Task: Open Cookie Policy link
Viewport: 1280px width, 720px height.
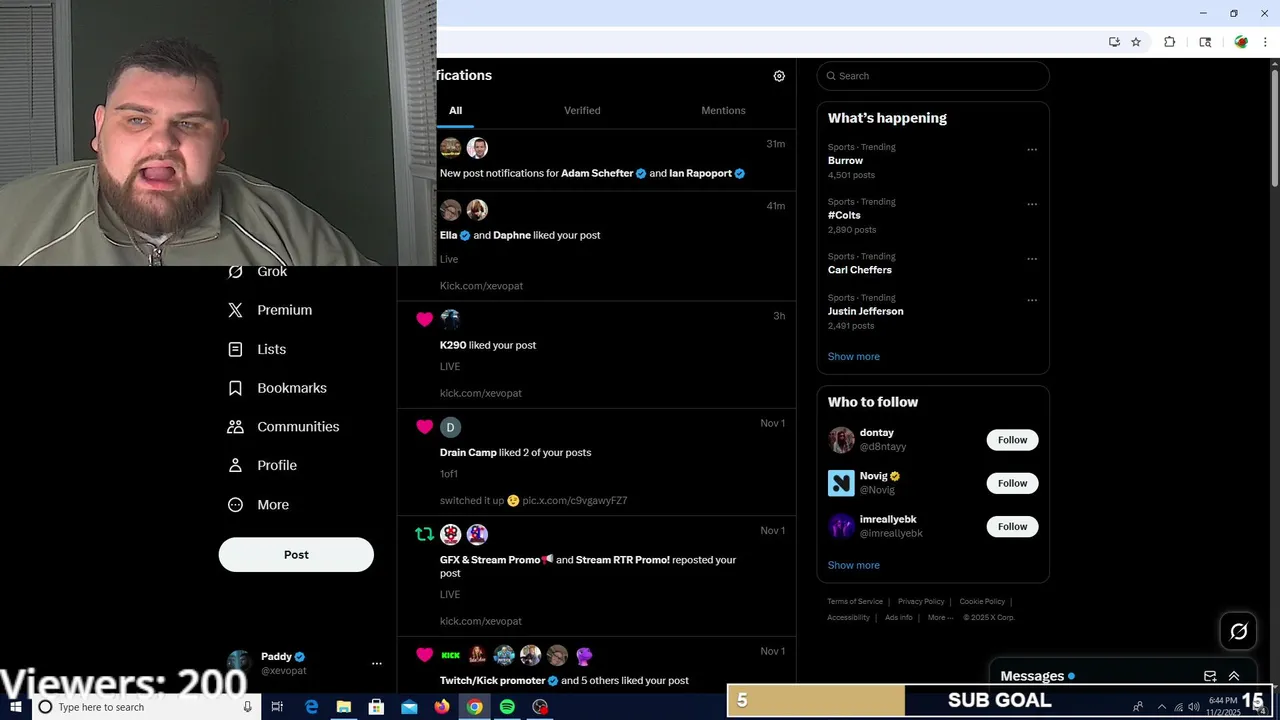Action: (982, 602)
